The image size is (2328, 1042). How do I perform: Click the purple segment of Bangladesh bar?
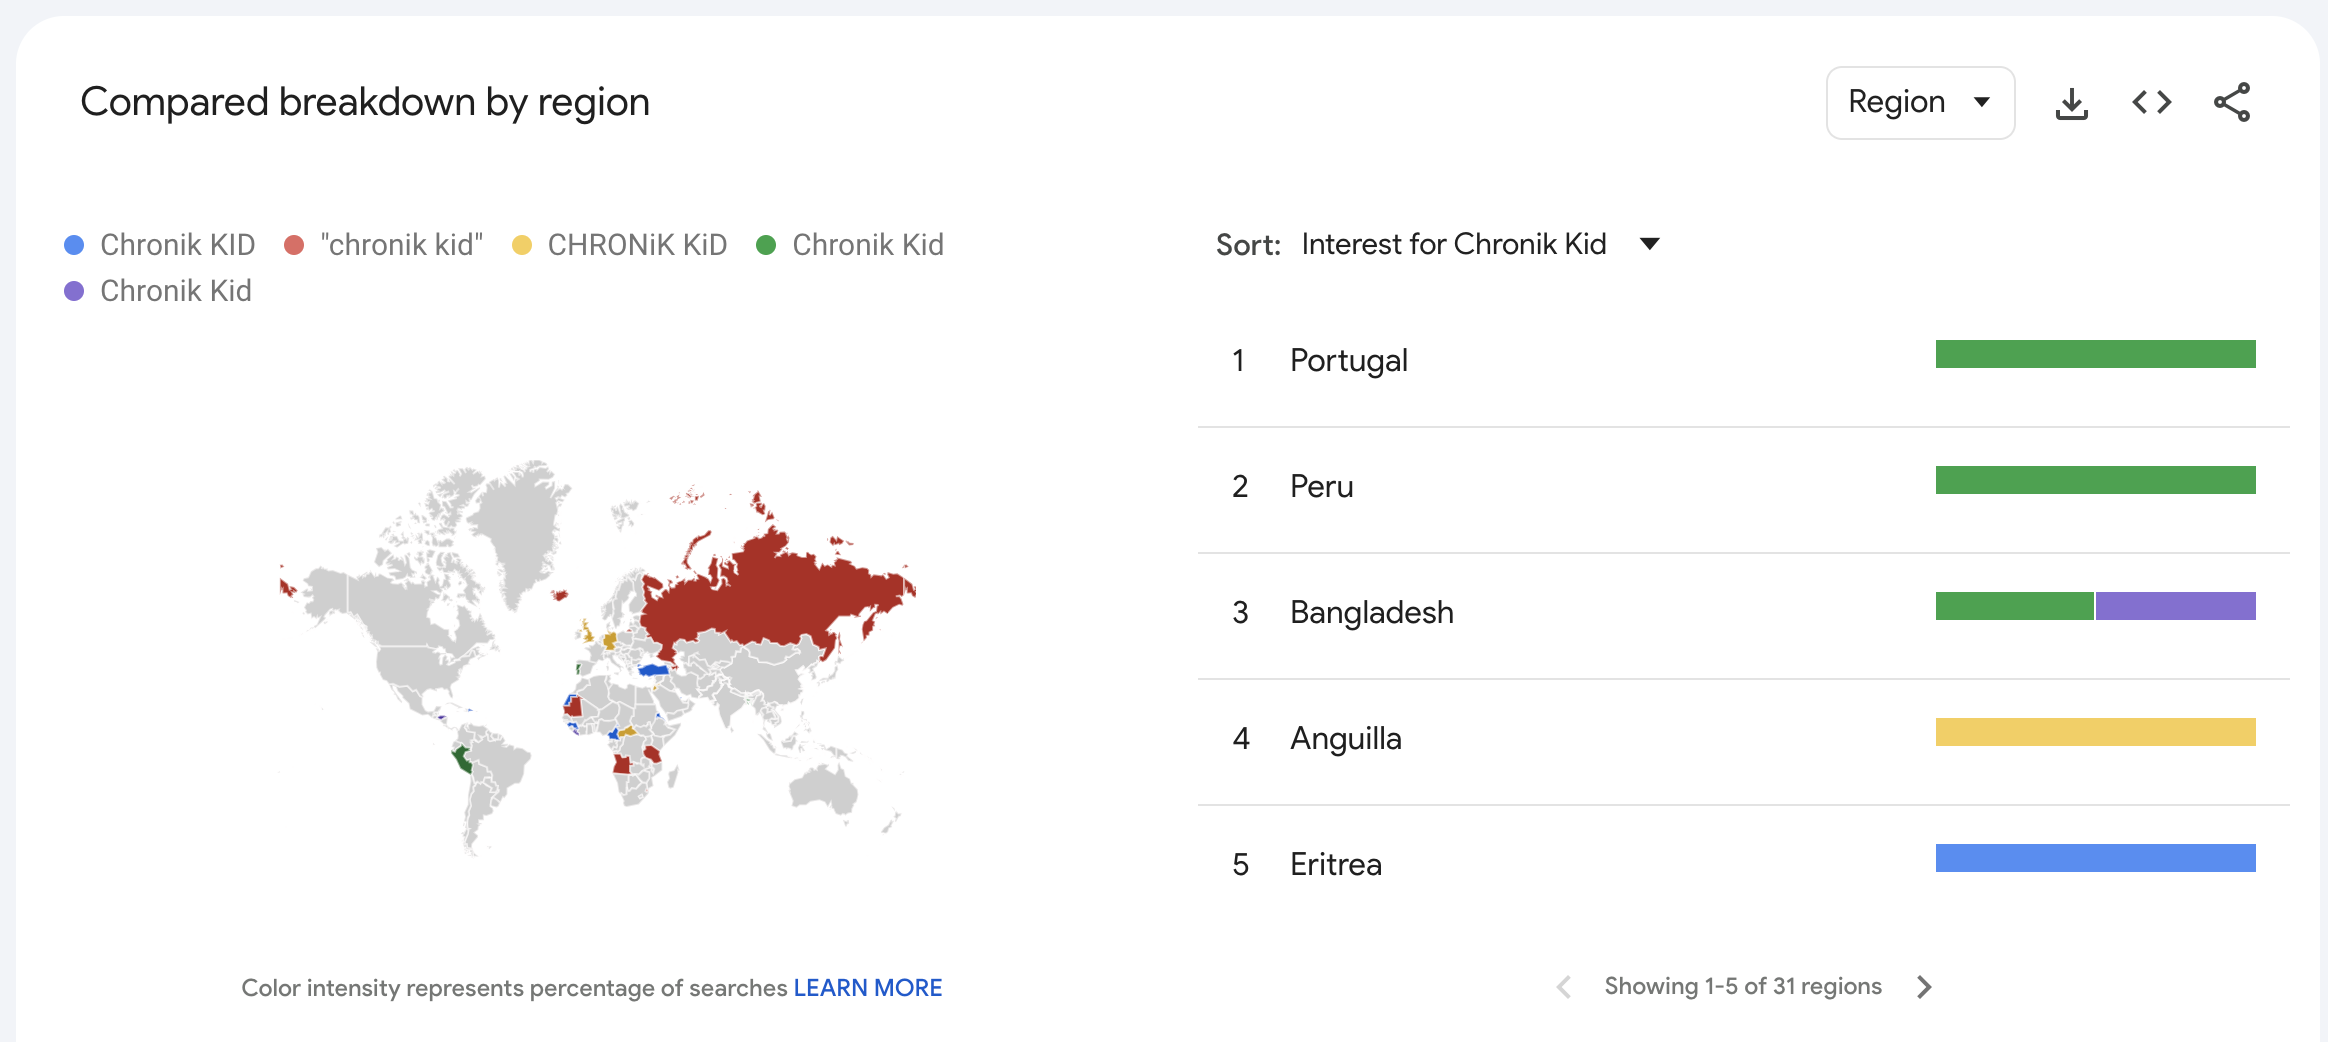pos(2175,606)
